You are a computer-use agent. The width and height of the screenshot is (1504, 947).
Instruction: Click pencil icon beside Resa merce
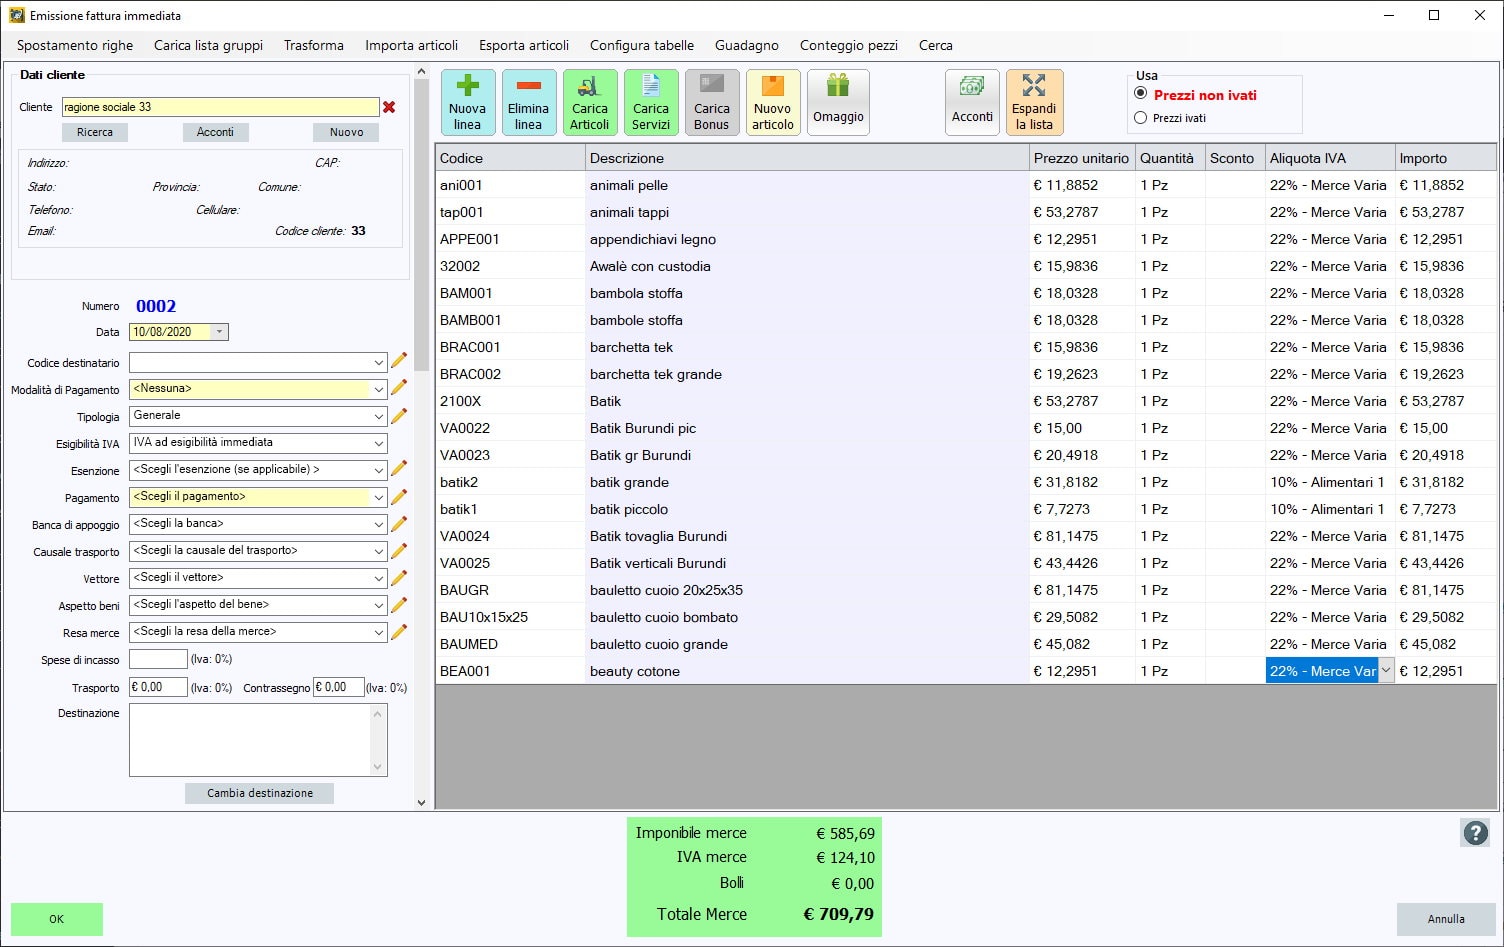399,631
